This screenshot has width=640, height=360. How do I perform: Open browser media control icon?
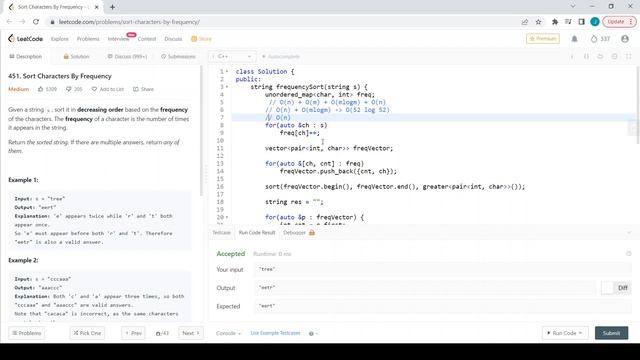pos(568,22)
